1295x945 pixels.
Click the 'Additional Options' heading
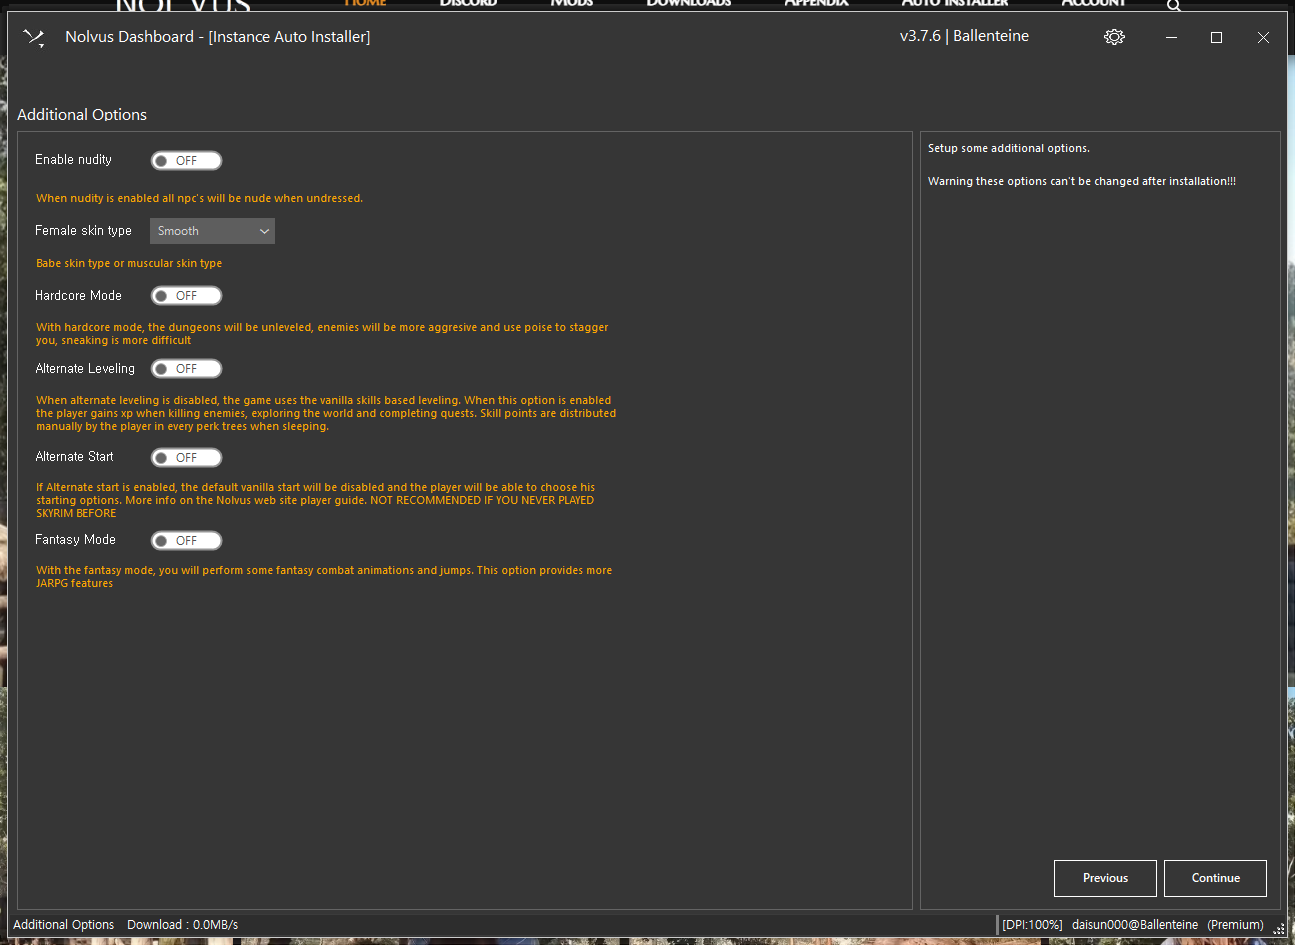coord(82,115)
